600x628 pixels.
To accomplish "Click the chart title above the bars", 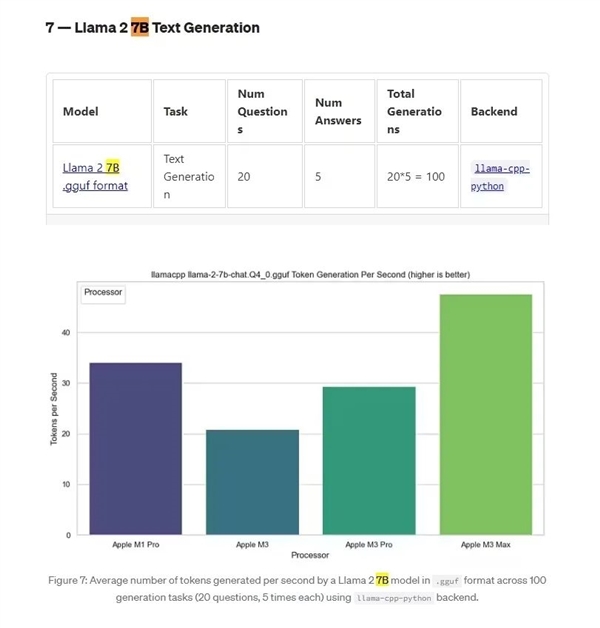I will 310,275.
